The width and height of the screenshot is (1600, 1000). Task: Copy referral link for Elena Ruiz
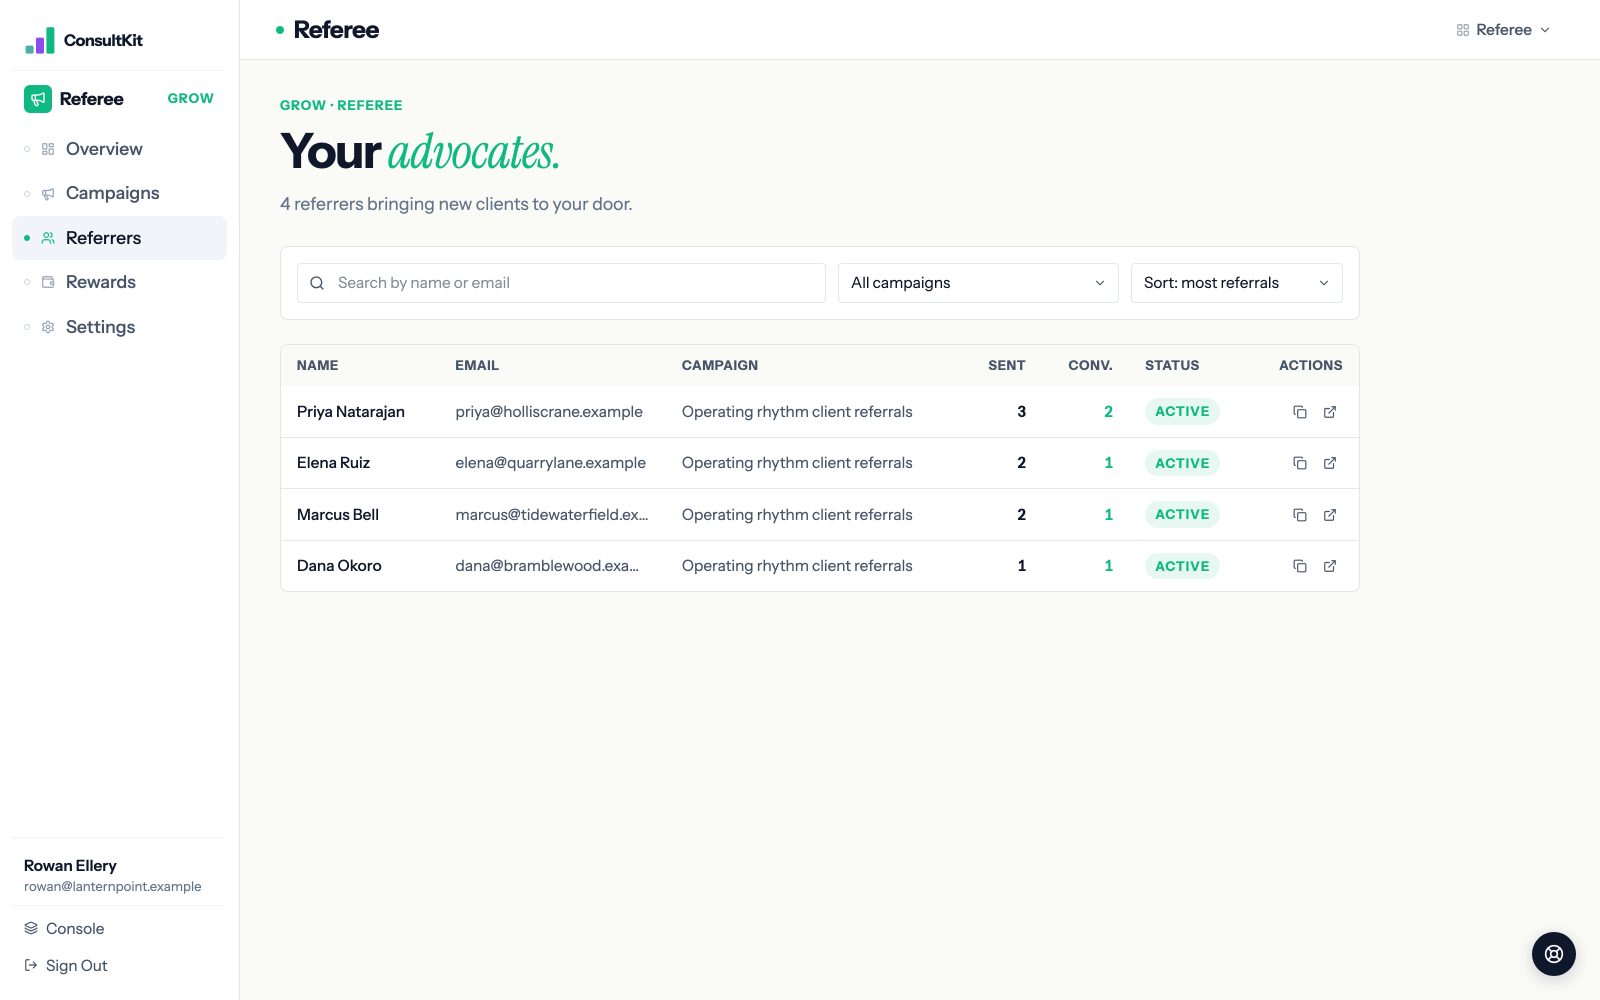point(1300,463)
